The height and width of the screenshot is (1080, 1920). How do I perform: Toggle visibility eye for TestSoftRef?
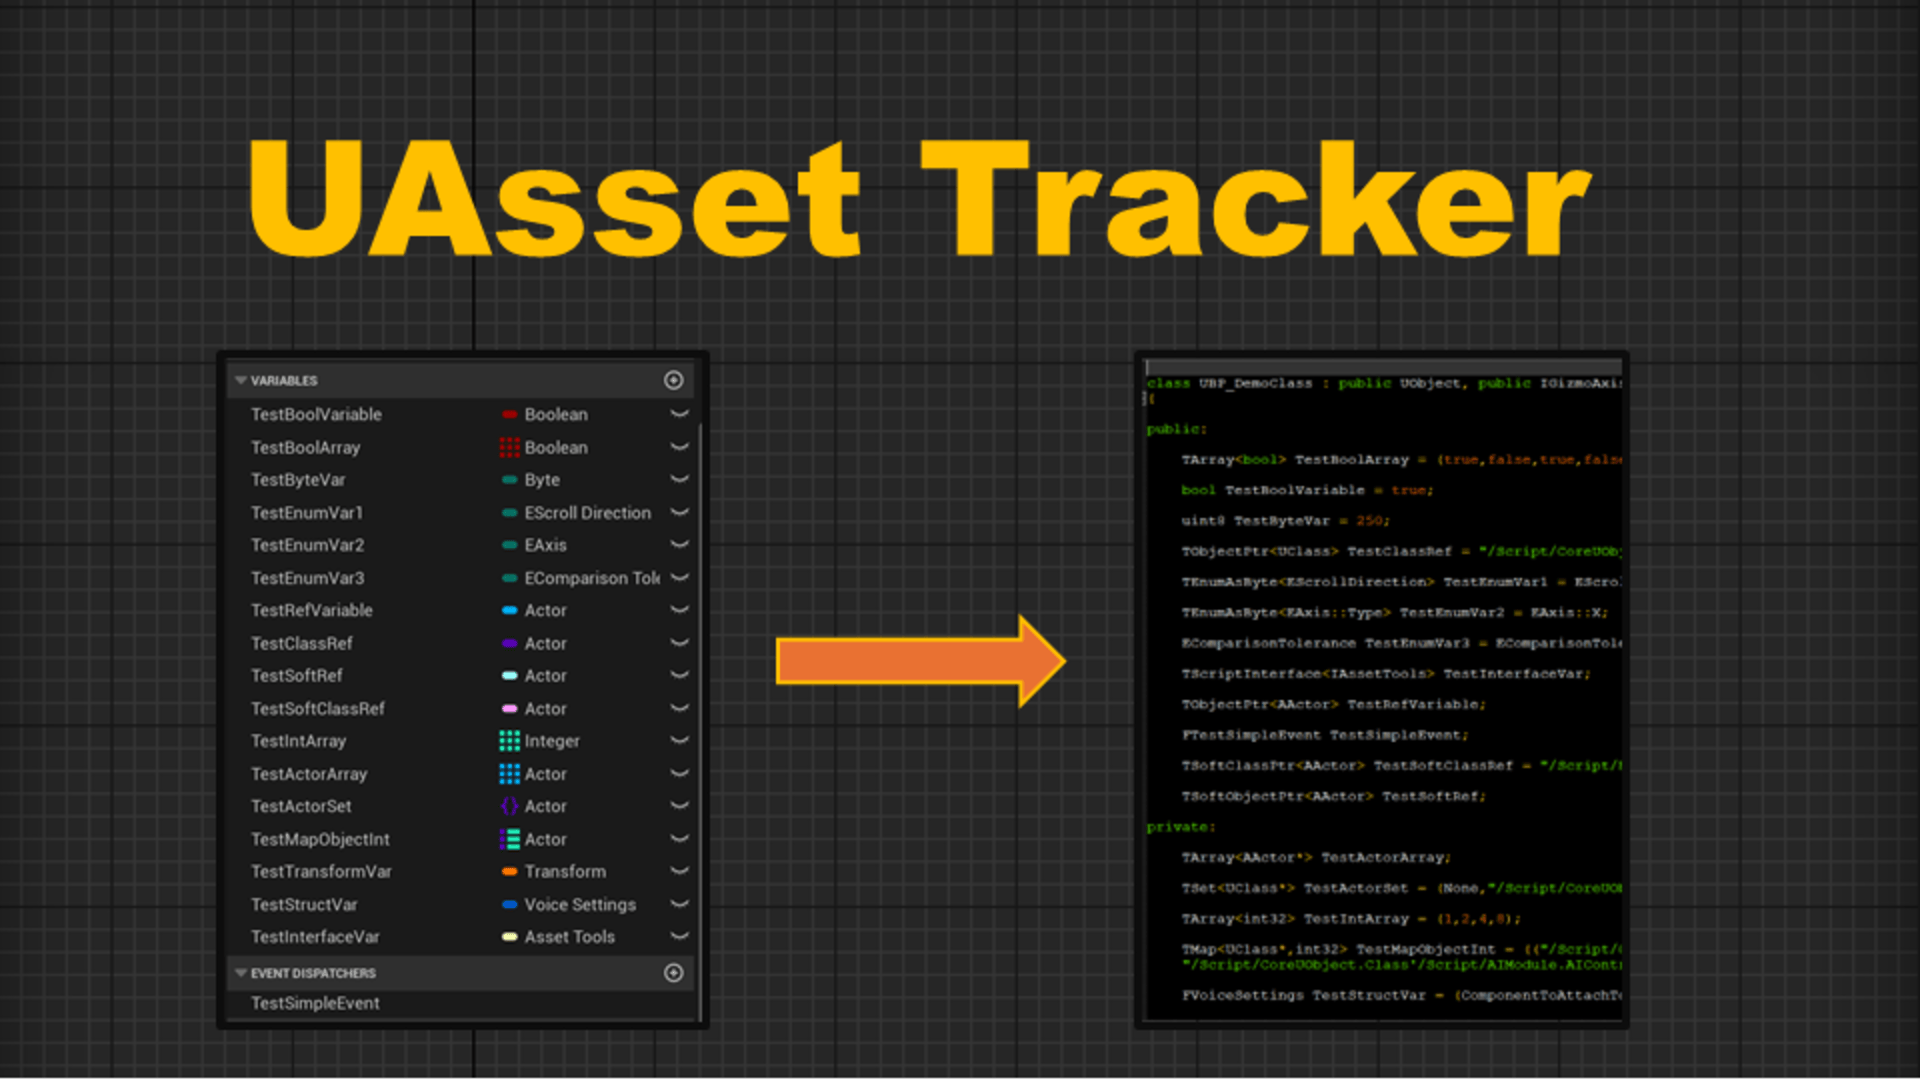(x=679, y=675)
